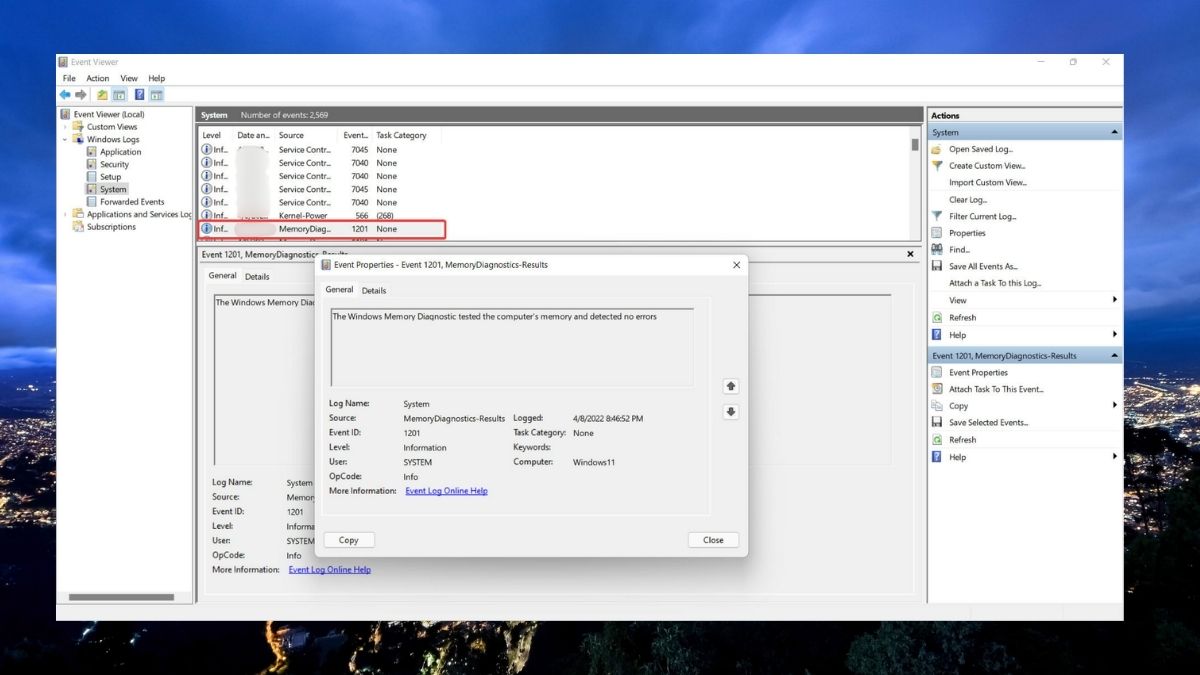Image resolution: width=1200 pixels, height=675 pixels.
Task: Click the Up One Level toolbar icon
Action: coord(102,95)
